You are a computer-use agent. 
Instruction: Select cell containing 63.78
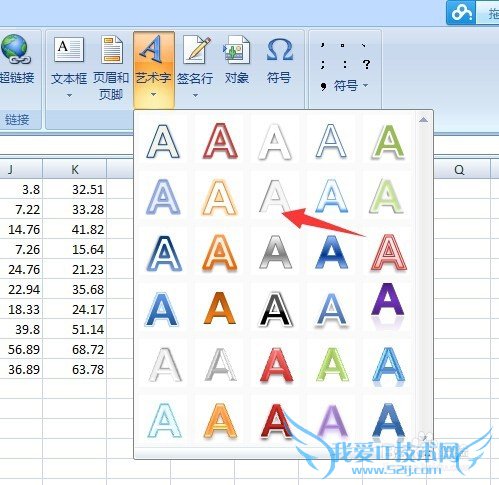pos(75,370)
